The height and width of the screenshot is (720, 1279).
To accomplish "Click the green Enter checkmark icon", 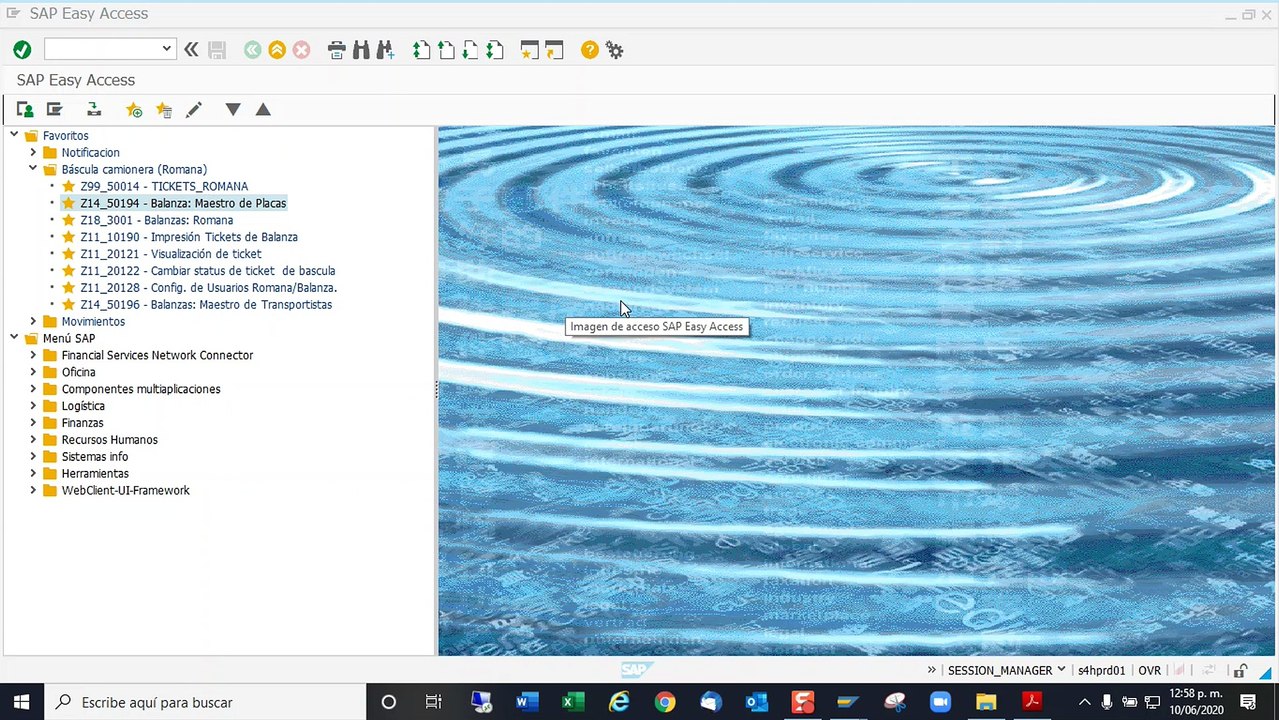I will [22, 49].
